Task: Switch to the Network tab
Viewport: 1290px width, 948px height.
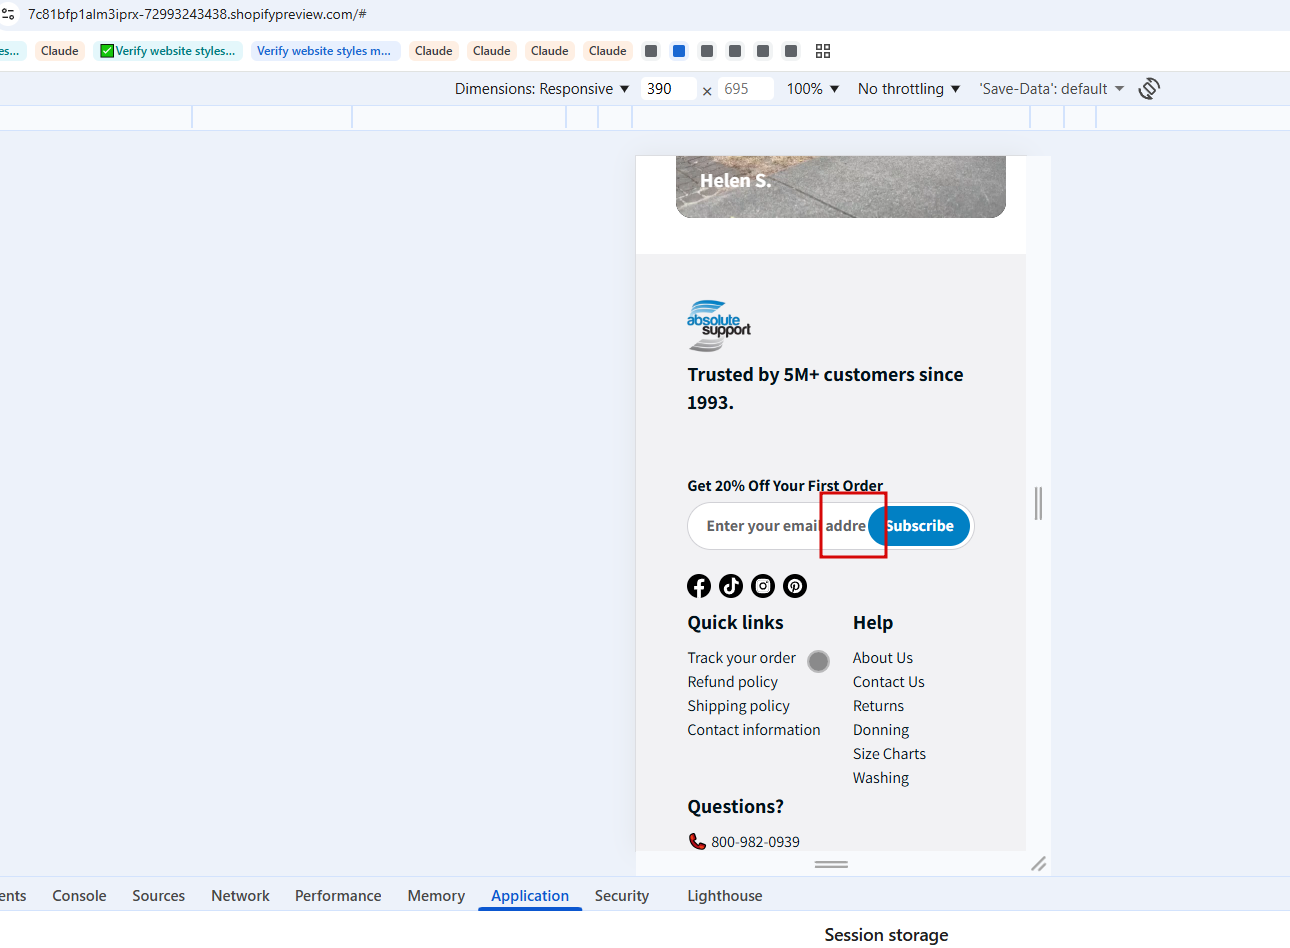Action: 240,896
